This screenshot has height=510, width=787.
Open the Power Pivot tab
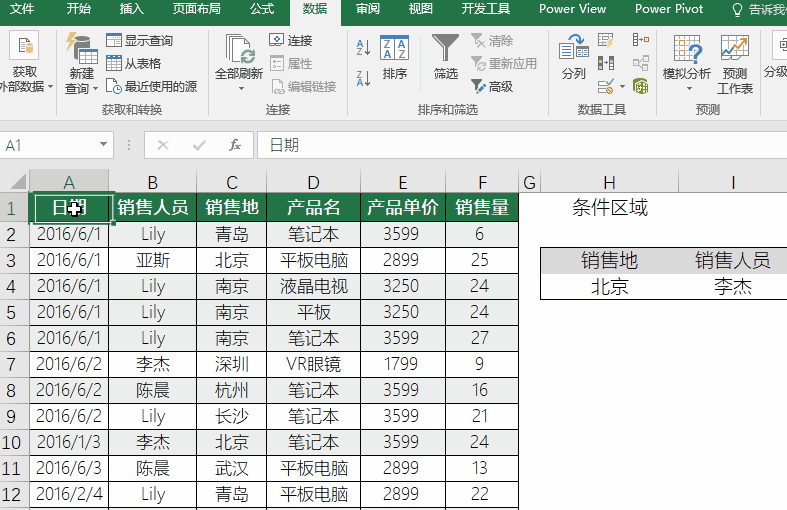point(669,9)
